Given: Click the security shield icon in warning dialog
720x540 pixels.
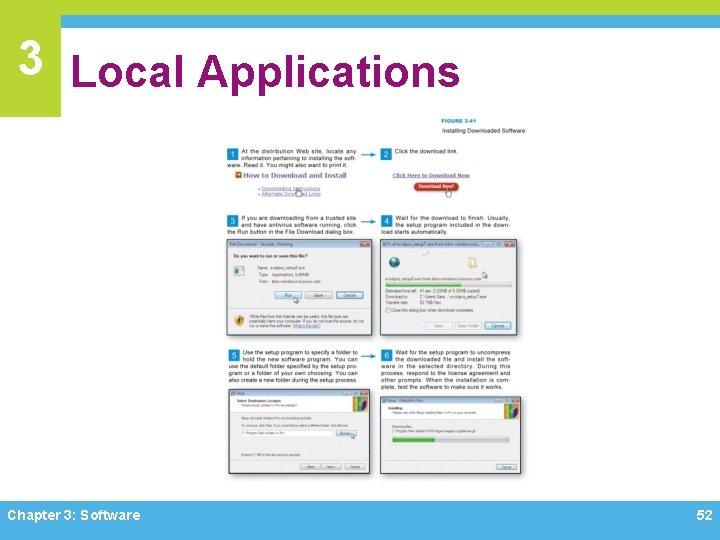Looking at the screenshot, I should (239, 320).
